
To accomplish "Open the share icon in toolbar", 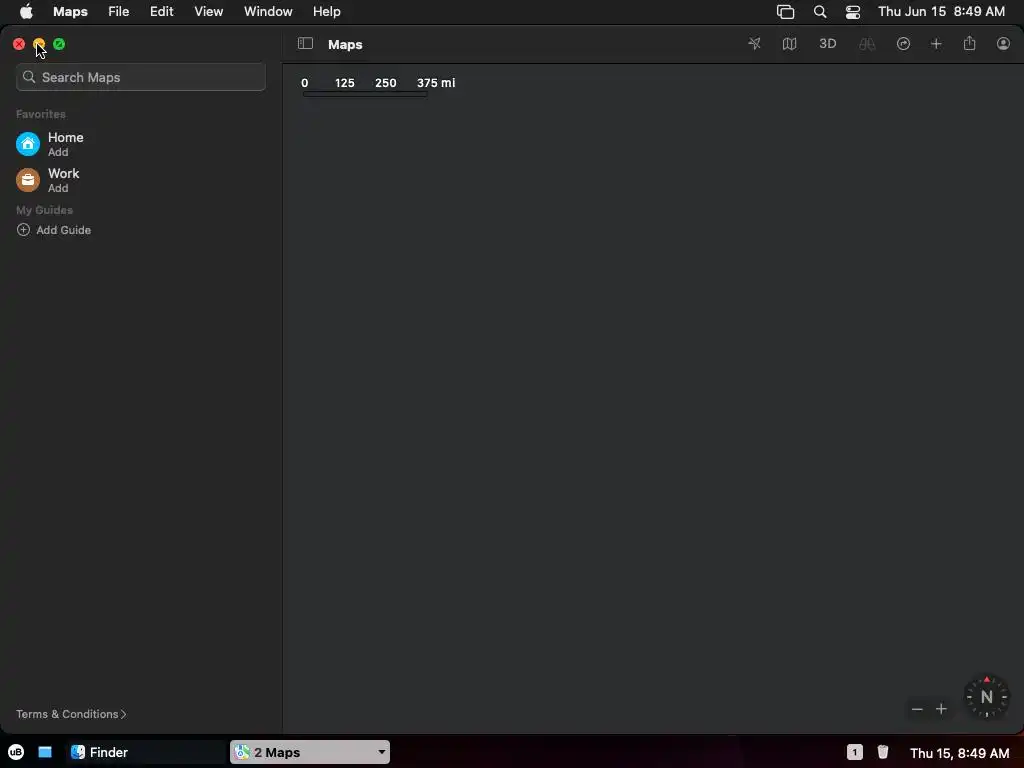I will click(969, 44).
